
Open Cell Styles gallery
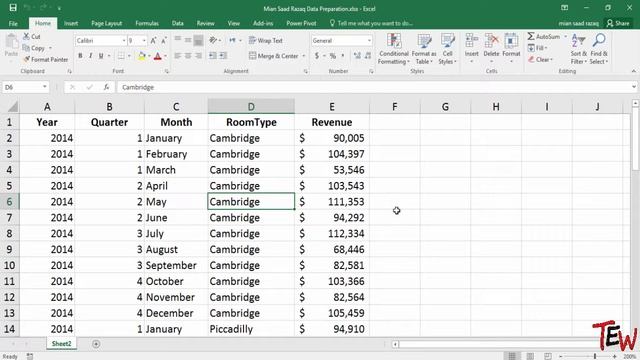pos(447,49)
